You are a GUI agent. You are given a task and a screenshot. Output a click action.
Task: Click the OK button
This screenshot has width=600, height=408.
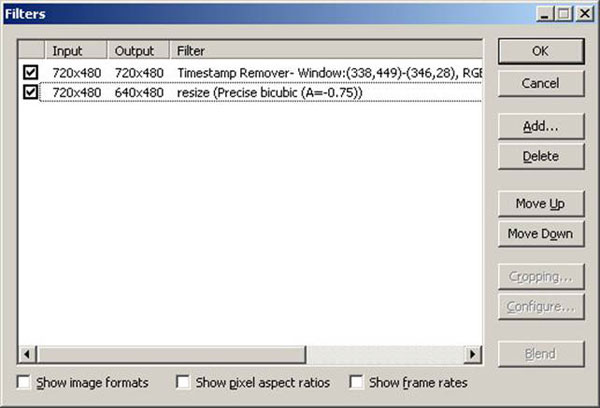[x=540, y=51]
